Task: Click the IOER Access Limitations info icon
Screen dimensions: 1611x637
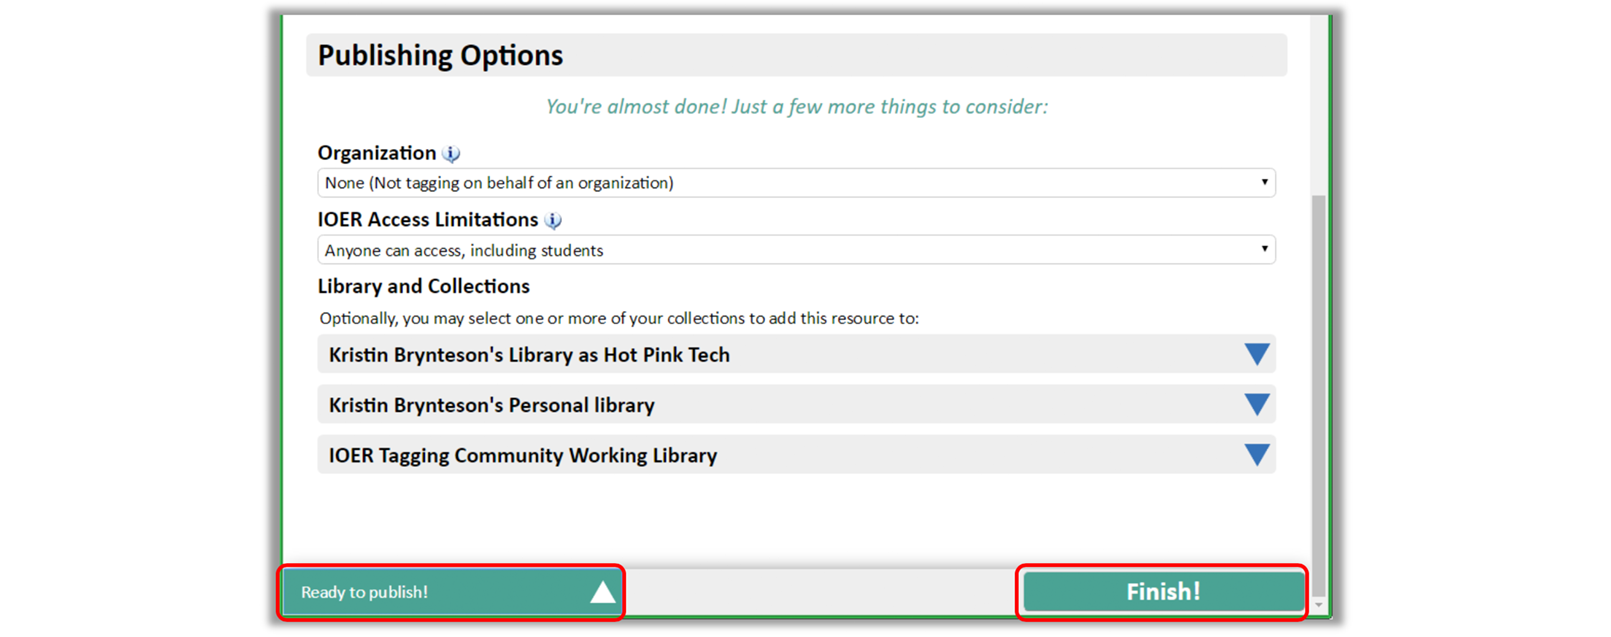Action: coord(553,220)
